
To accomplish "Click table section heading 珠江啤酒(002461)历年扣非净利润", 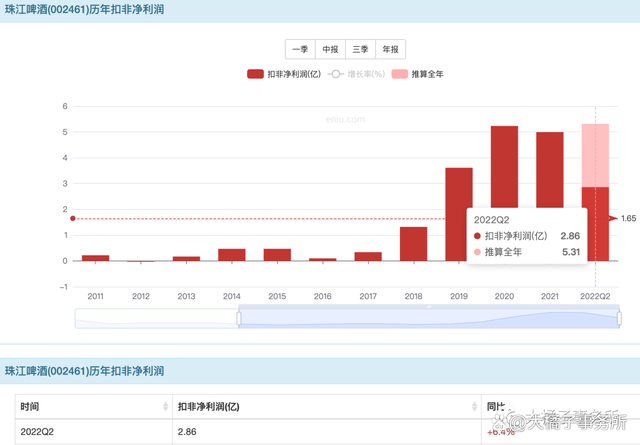I will click(84, 371).
